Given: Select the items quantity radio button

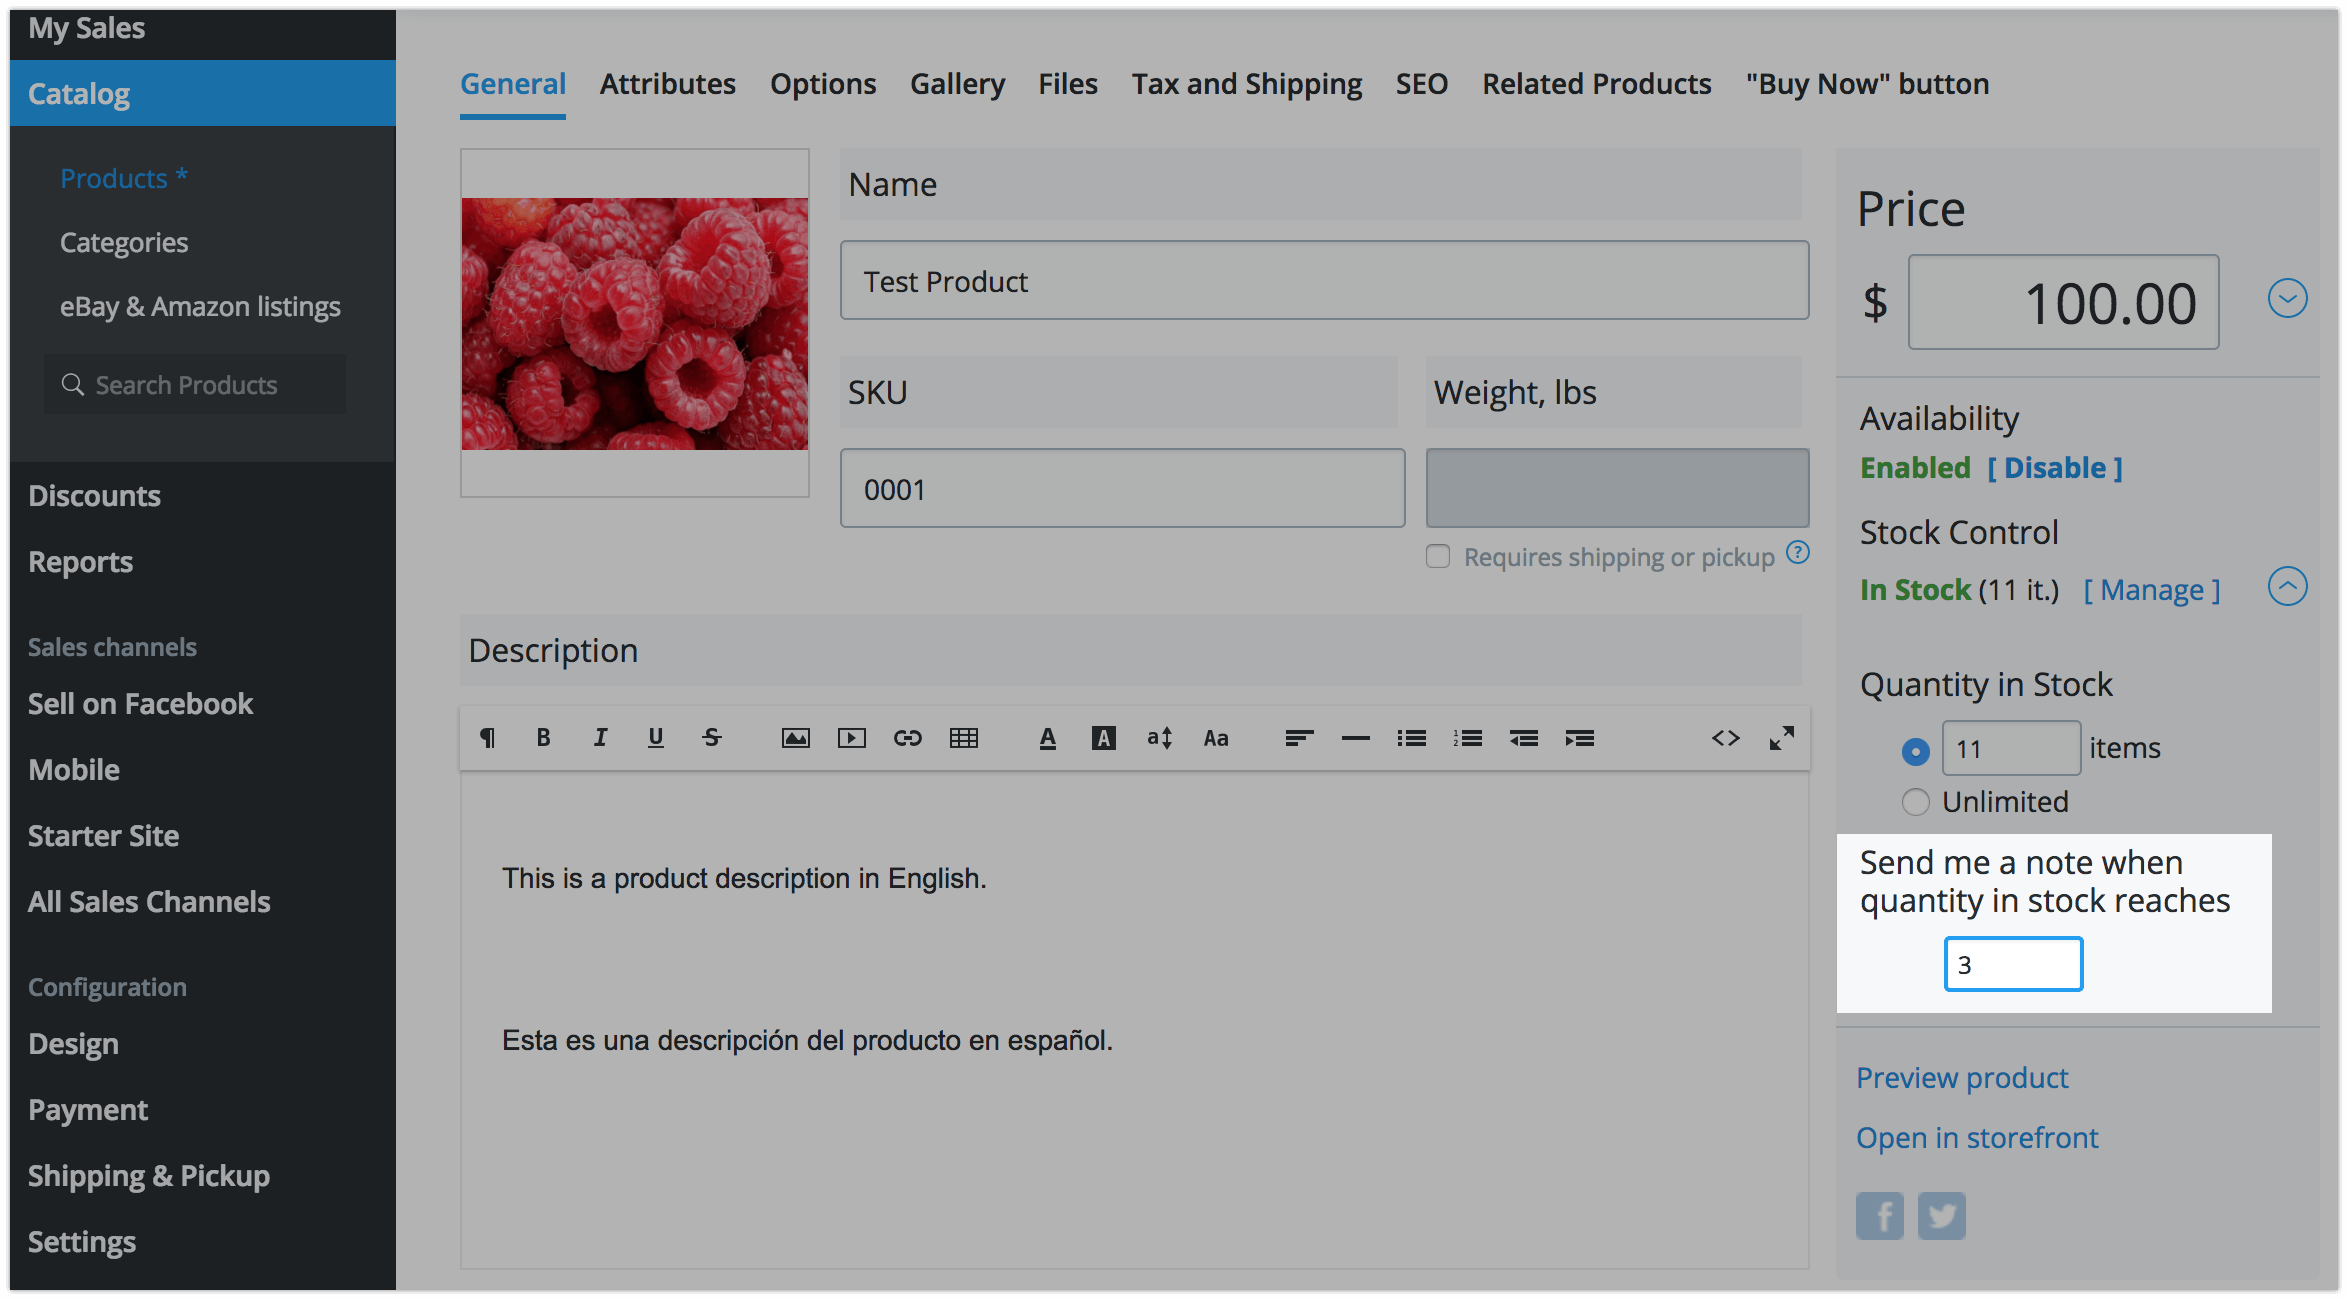Looking at the screenshot, I should click(x=1915, y=750).
